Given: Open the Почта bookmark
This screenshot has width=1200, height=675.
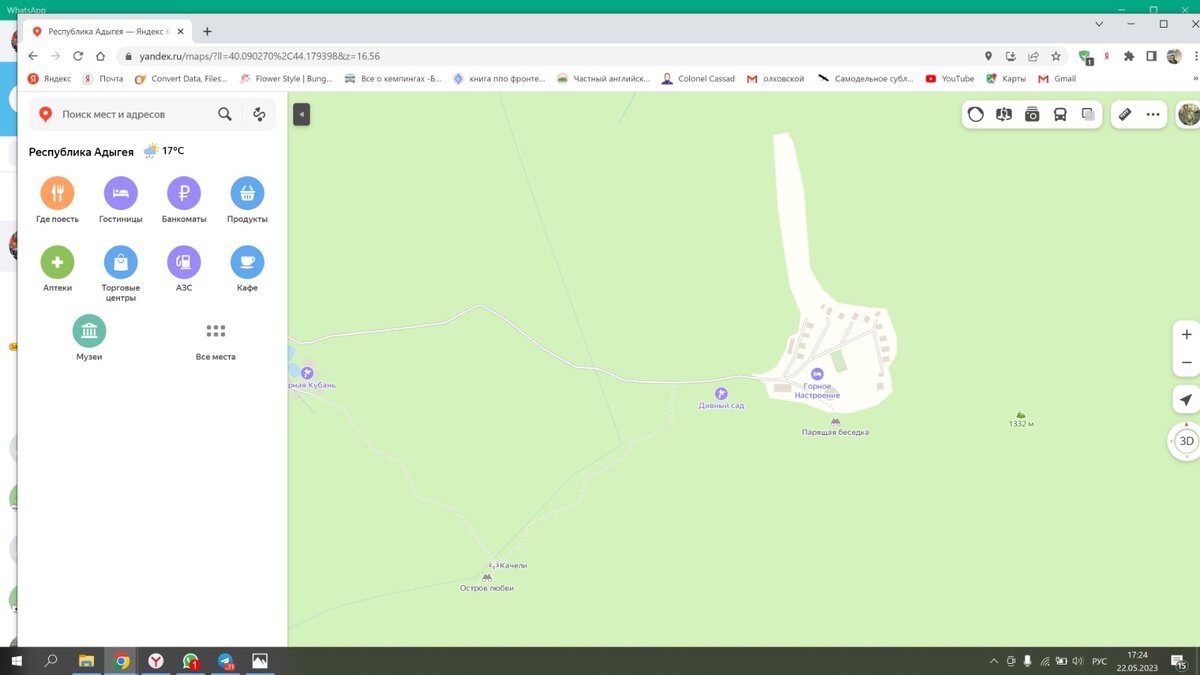Looking at the screenshot, I should (103, 78).
